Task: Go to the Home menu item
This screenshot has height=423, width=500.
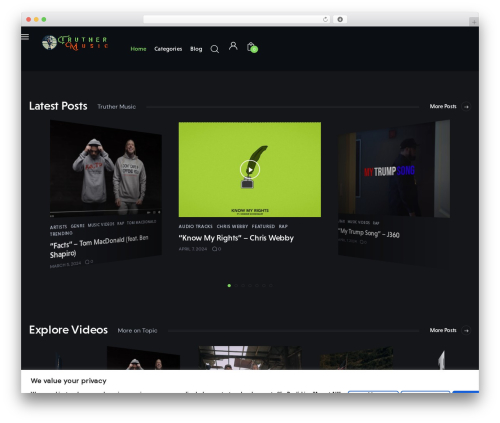Action: (x=138, y=49)
